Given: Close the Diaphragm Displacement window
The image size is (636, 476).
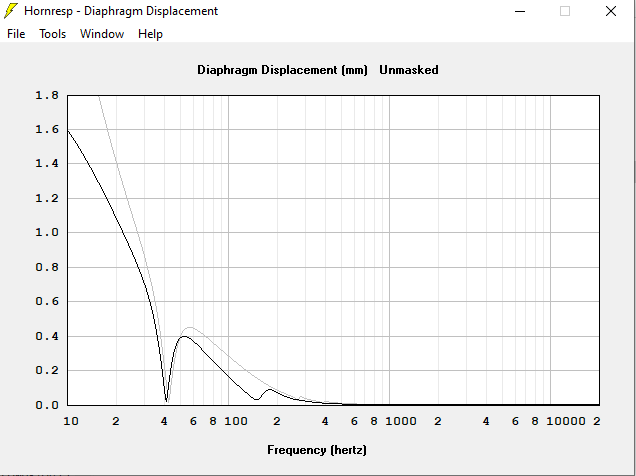Looking at the screenshot, I should pos(611,11).
